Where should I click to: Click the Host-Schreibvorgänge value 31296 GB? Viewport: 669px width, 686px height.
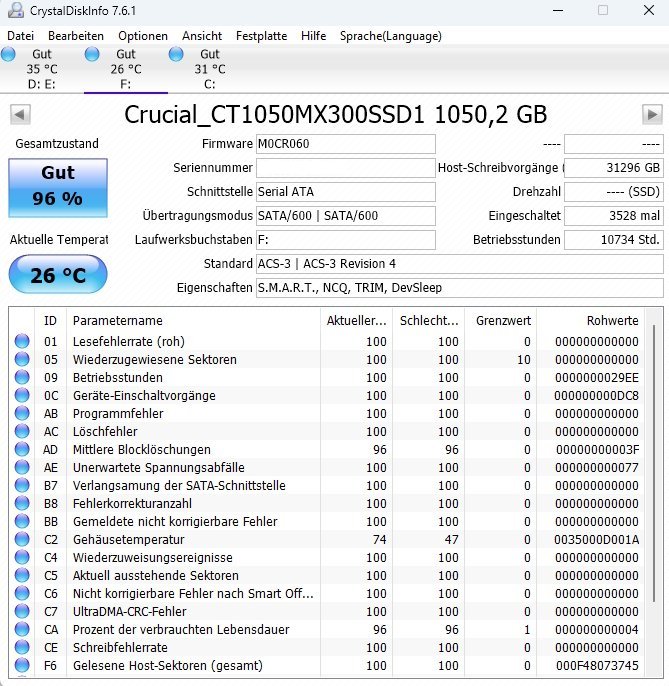614,168
